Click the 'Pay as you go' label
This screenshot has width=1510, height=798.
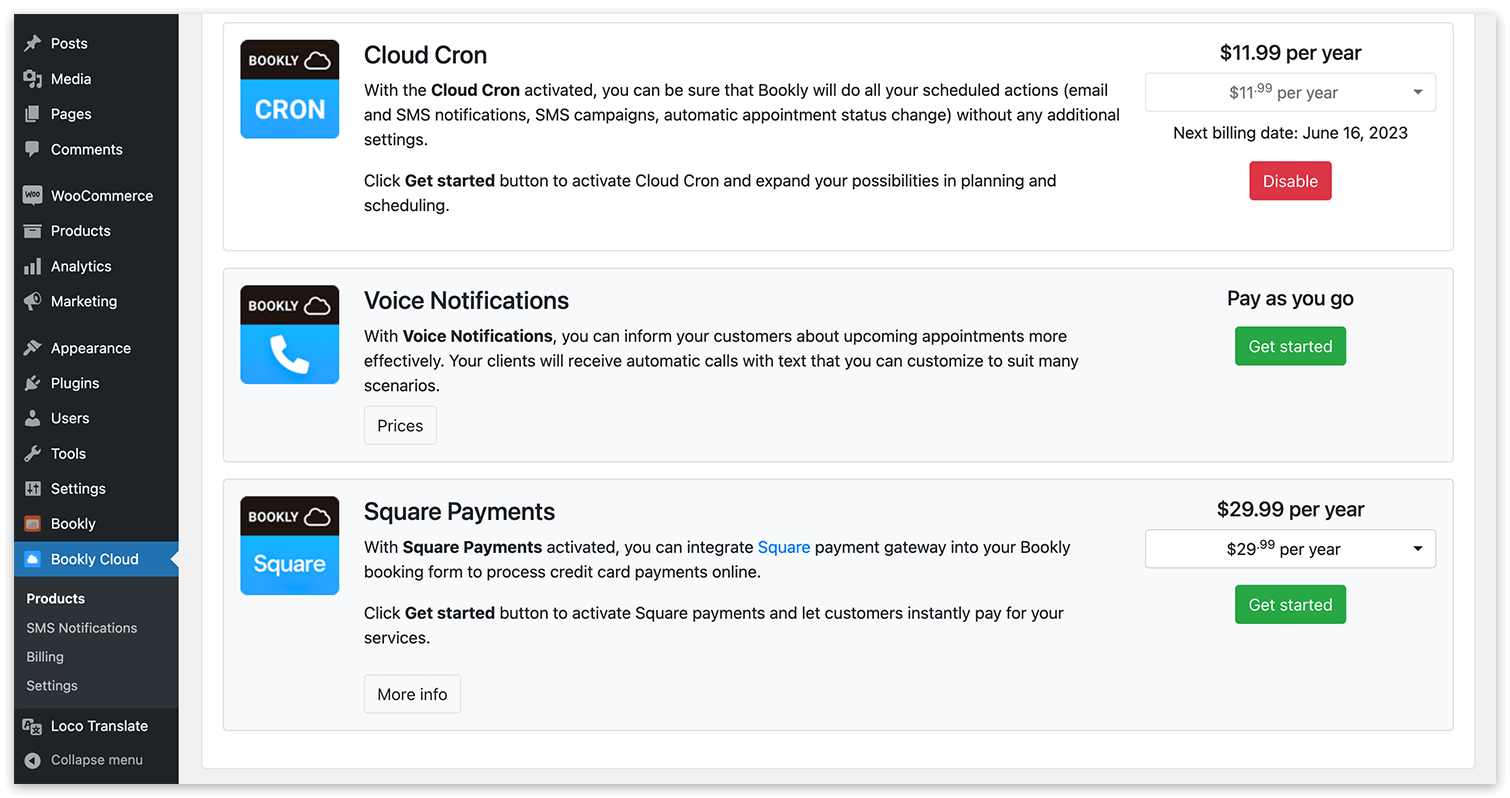[1290, 298]
